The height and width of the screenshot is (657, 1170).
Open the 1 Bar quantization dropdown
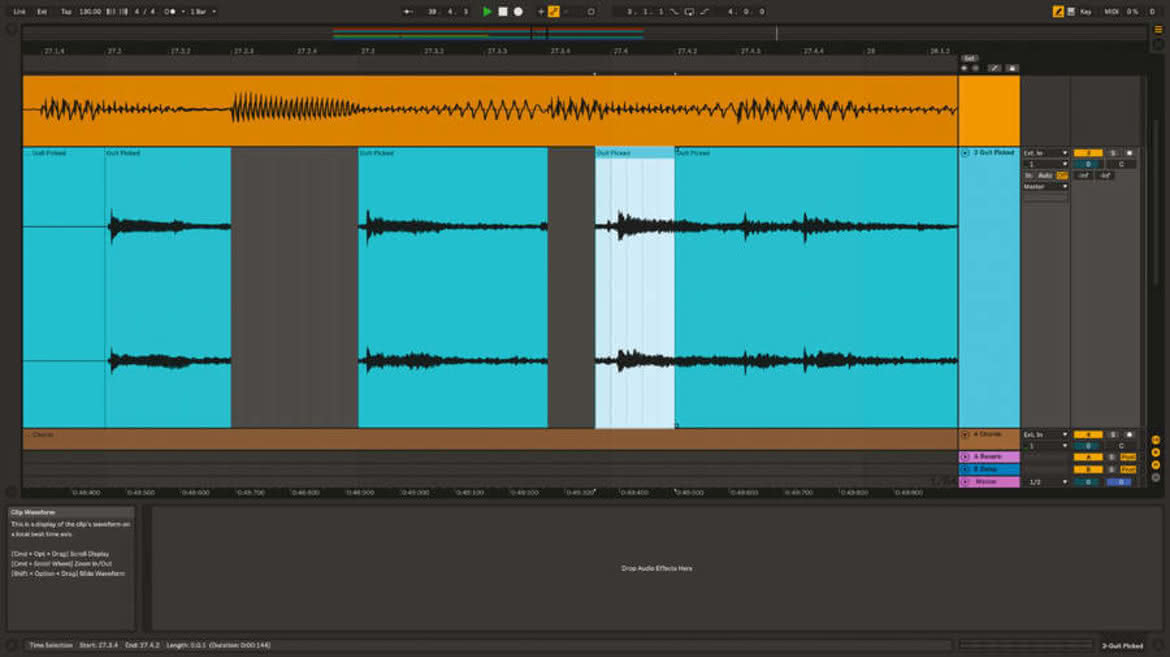click(x=202, y=11)
